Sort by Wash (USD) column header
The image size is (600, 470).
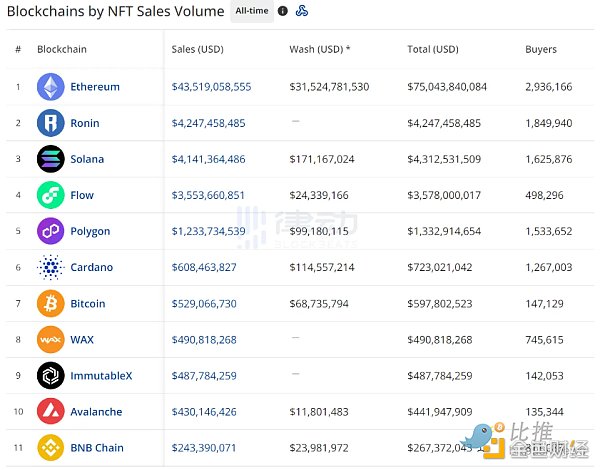point(317,49)
